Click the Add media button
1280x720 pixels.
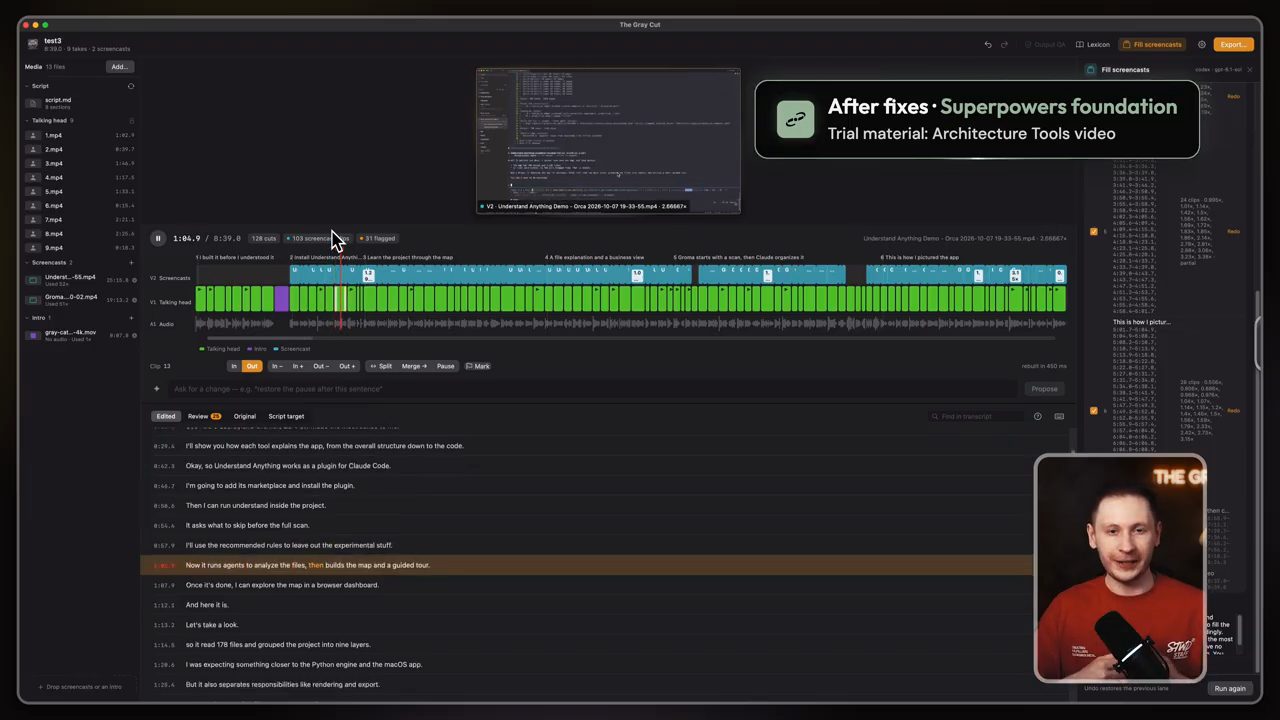click(x=119, y=67)
